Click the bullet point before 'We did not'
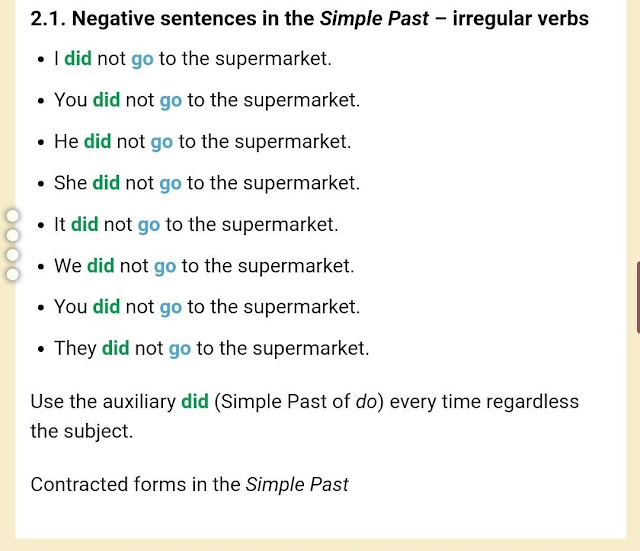 pyautogui.click(x=39, y=267)
